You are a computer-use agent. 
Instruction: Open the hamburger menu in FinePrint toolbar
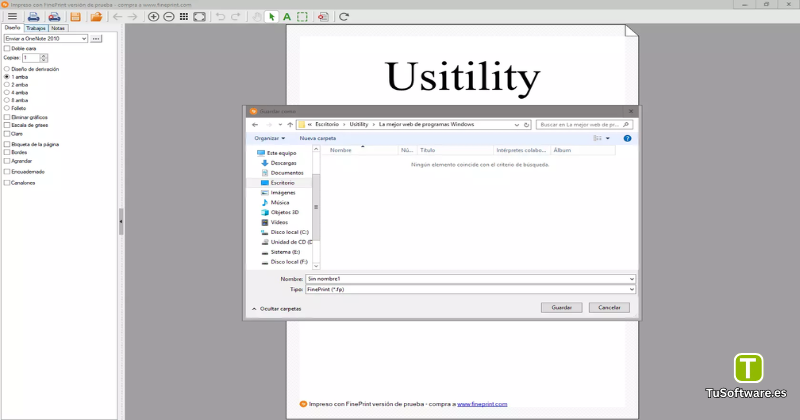pos(12,17)
